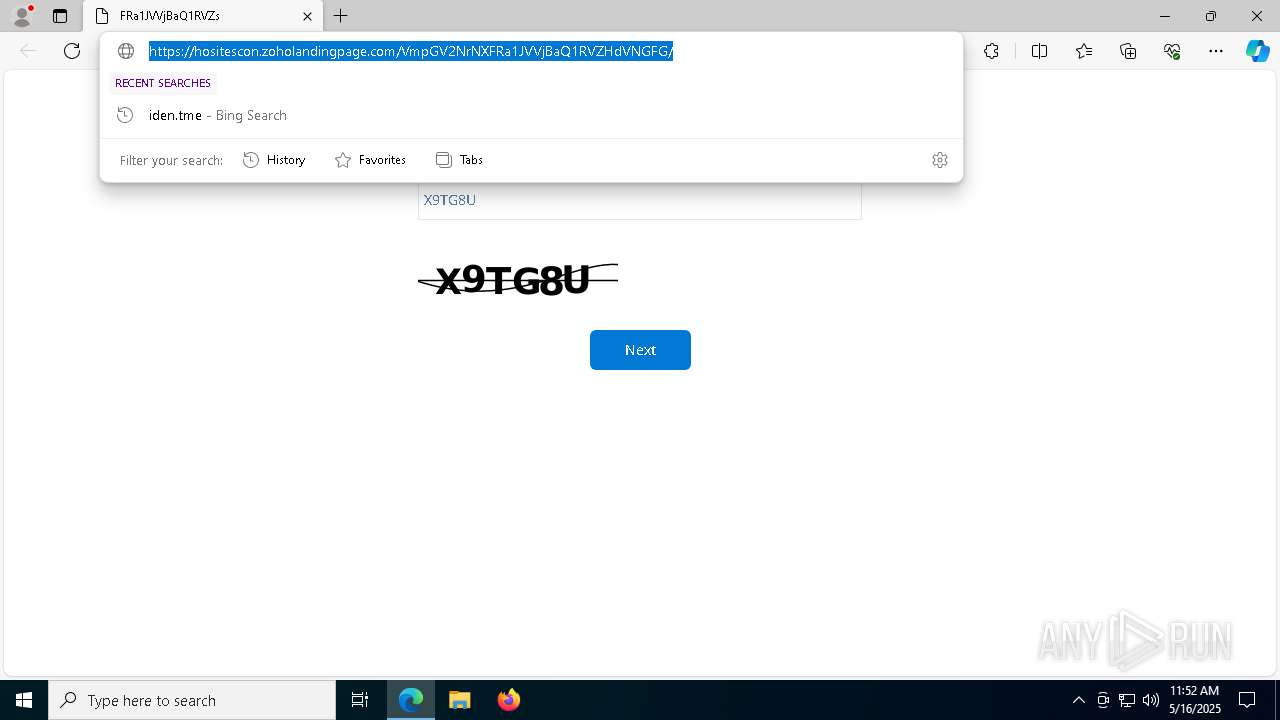Click the captcha input field with X9TG8U
The height and width of the screenshot is (720, 1280).
click(x=639, y=200)
